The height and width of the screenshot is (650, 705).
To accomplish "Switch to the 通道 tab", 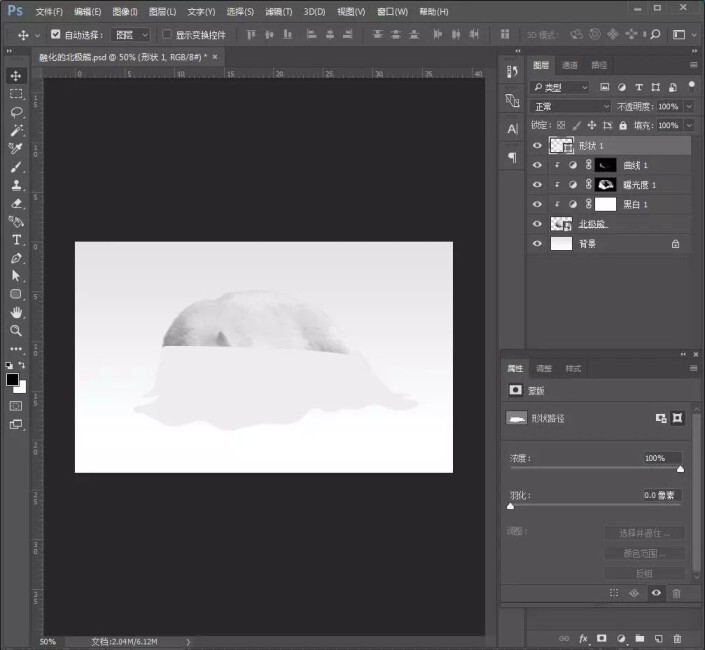I will [569, 65].
